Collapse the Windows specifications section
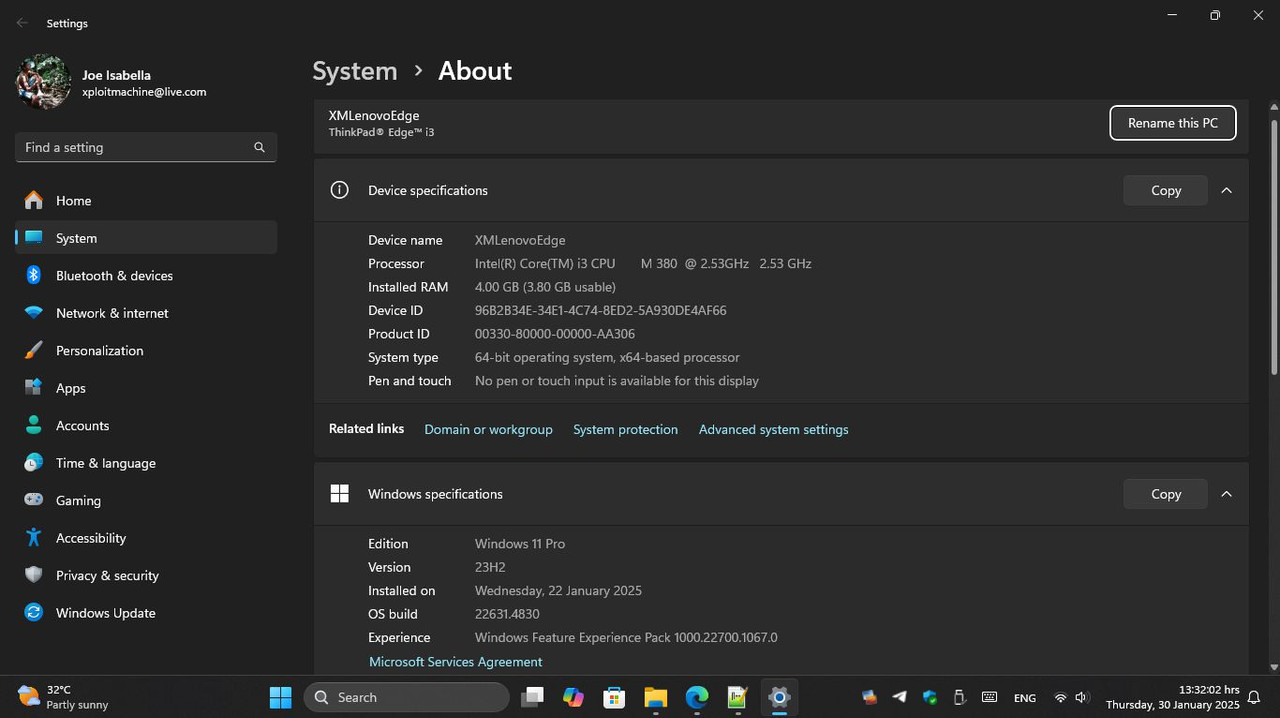This screenshot has height=718, width=1280. pyautogui.click(x=1226, y=494)
